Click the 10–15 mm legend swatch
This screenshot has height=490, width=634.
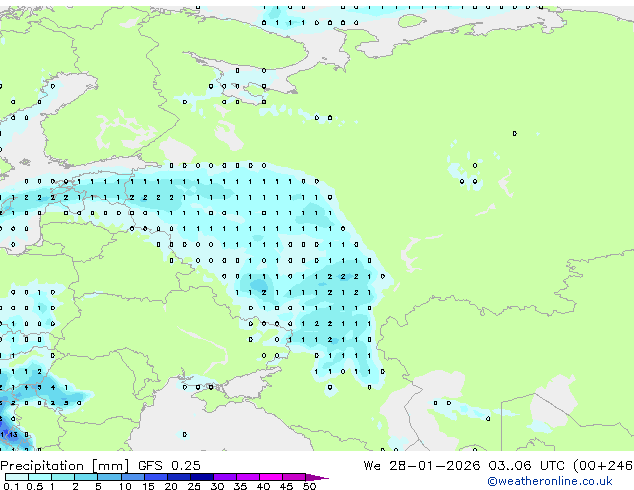(x=133, y=477)
